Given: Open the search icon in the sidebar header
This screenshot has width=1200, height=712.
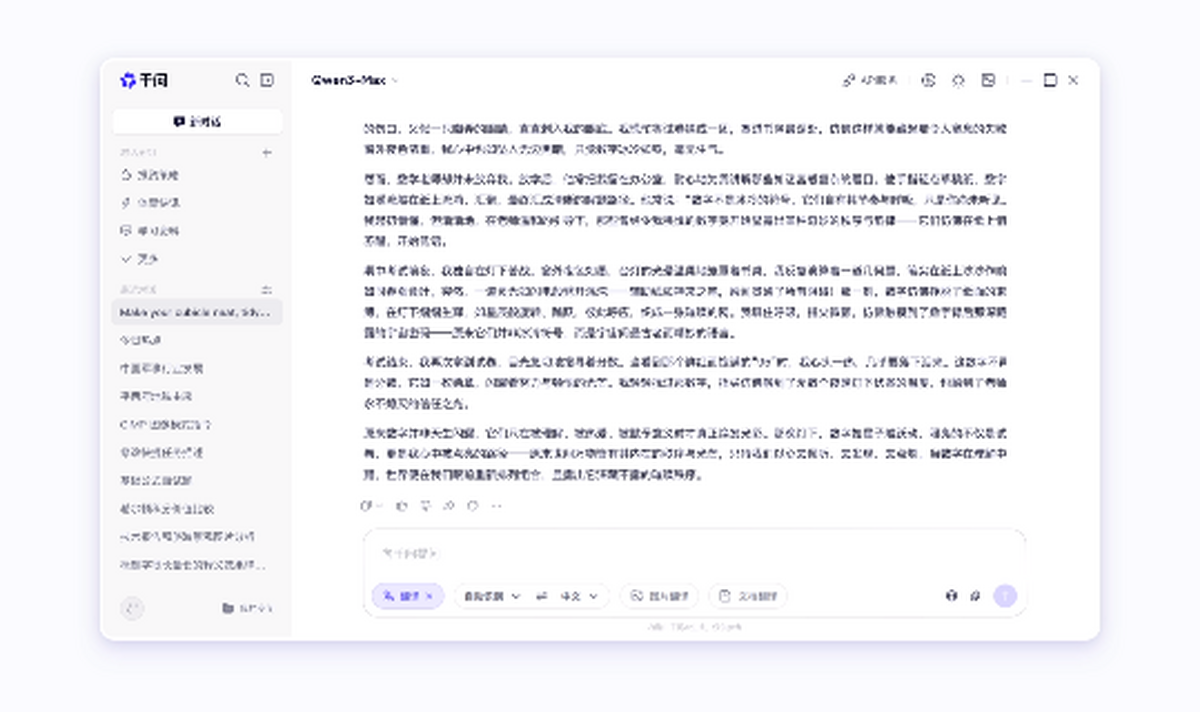Looking at the screenshot, I should coord(242,80).
